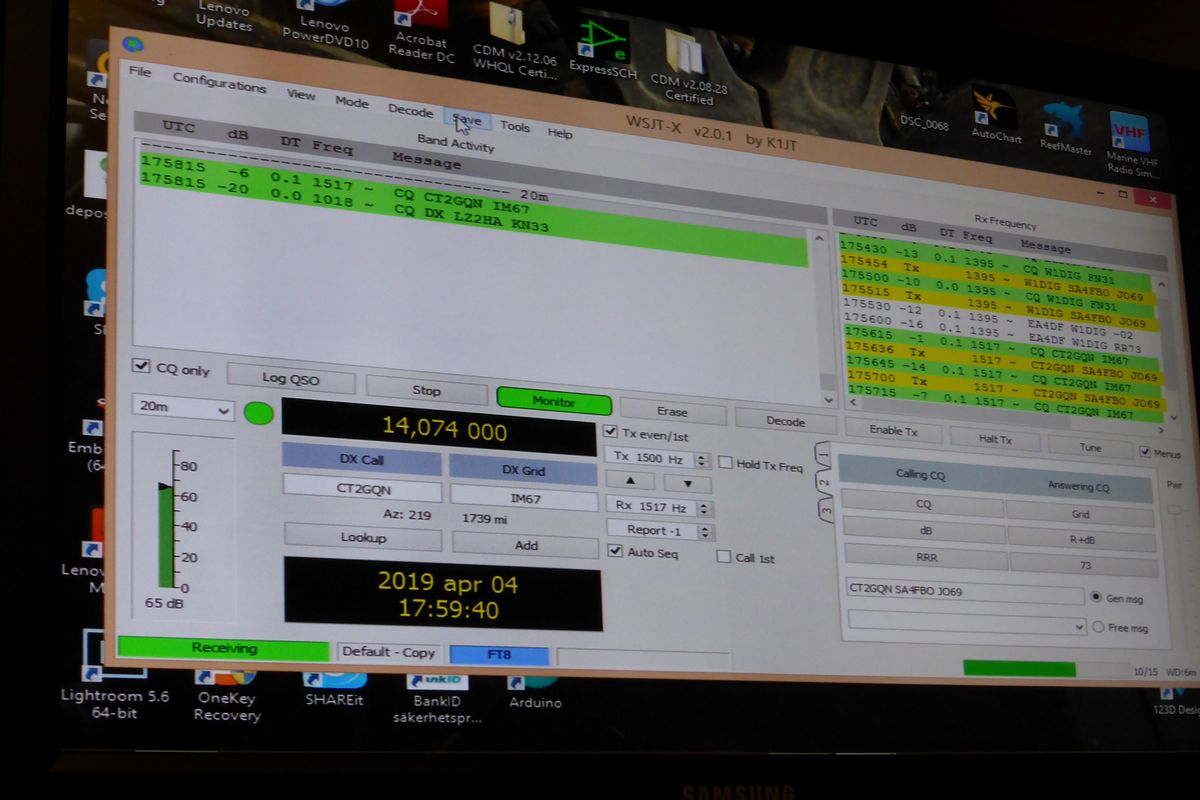Open the Lenovo Updates desktop icon

[222, 16]
